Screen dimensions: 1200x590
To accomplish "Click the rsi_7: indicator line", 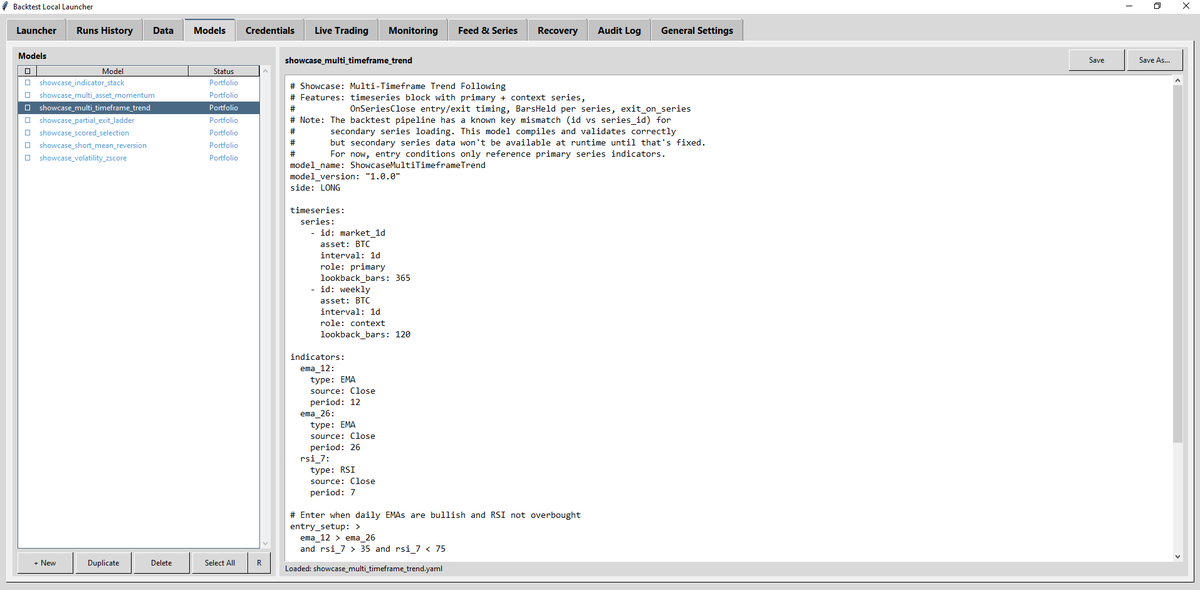I will click(317, 458).
